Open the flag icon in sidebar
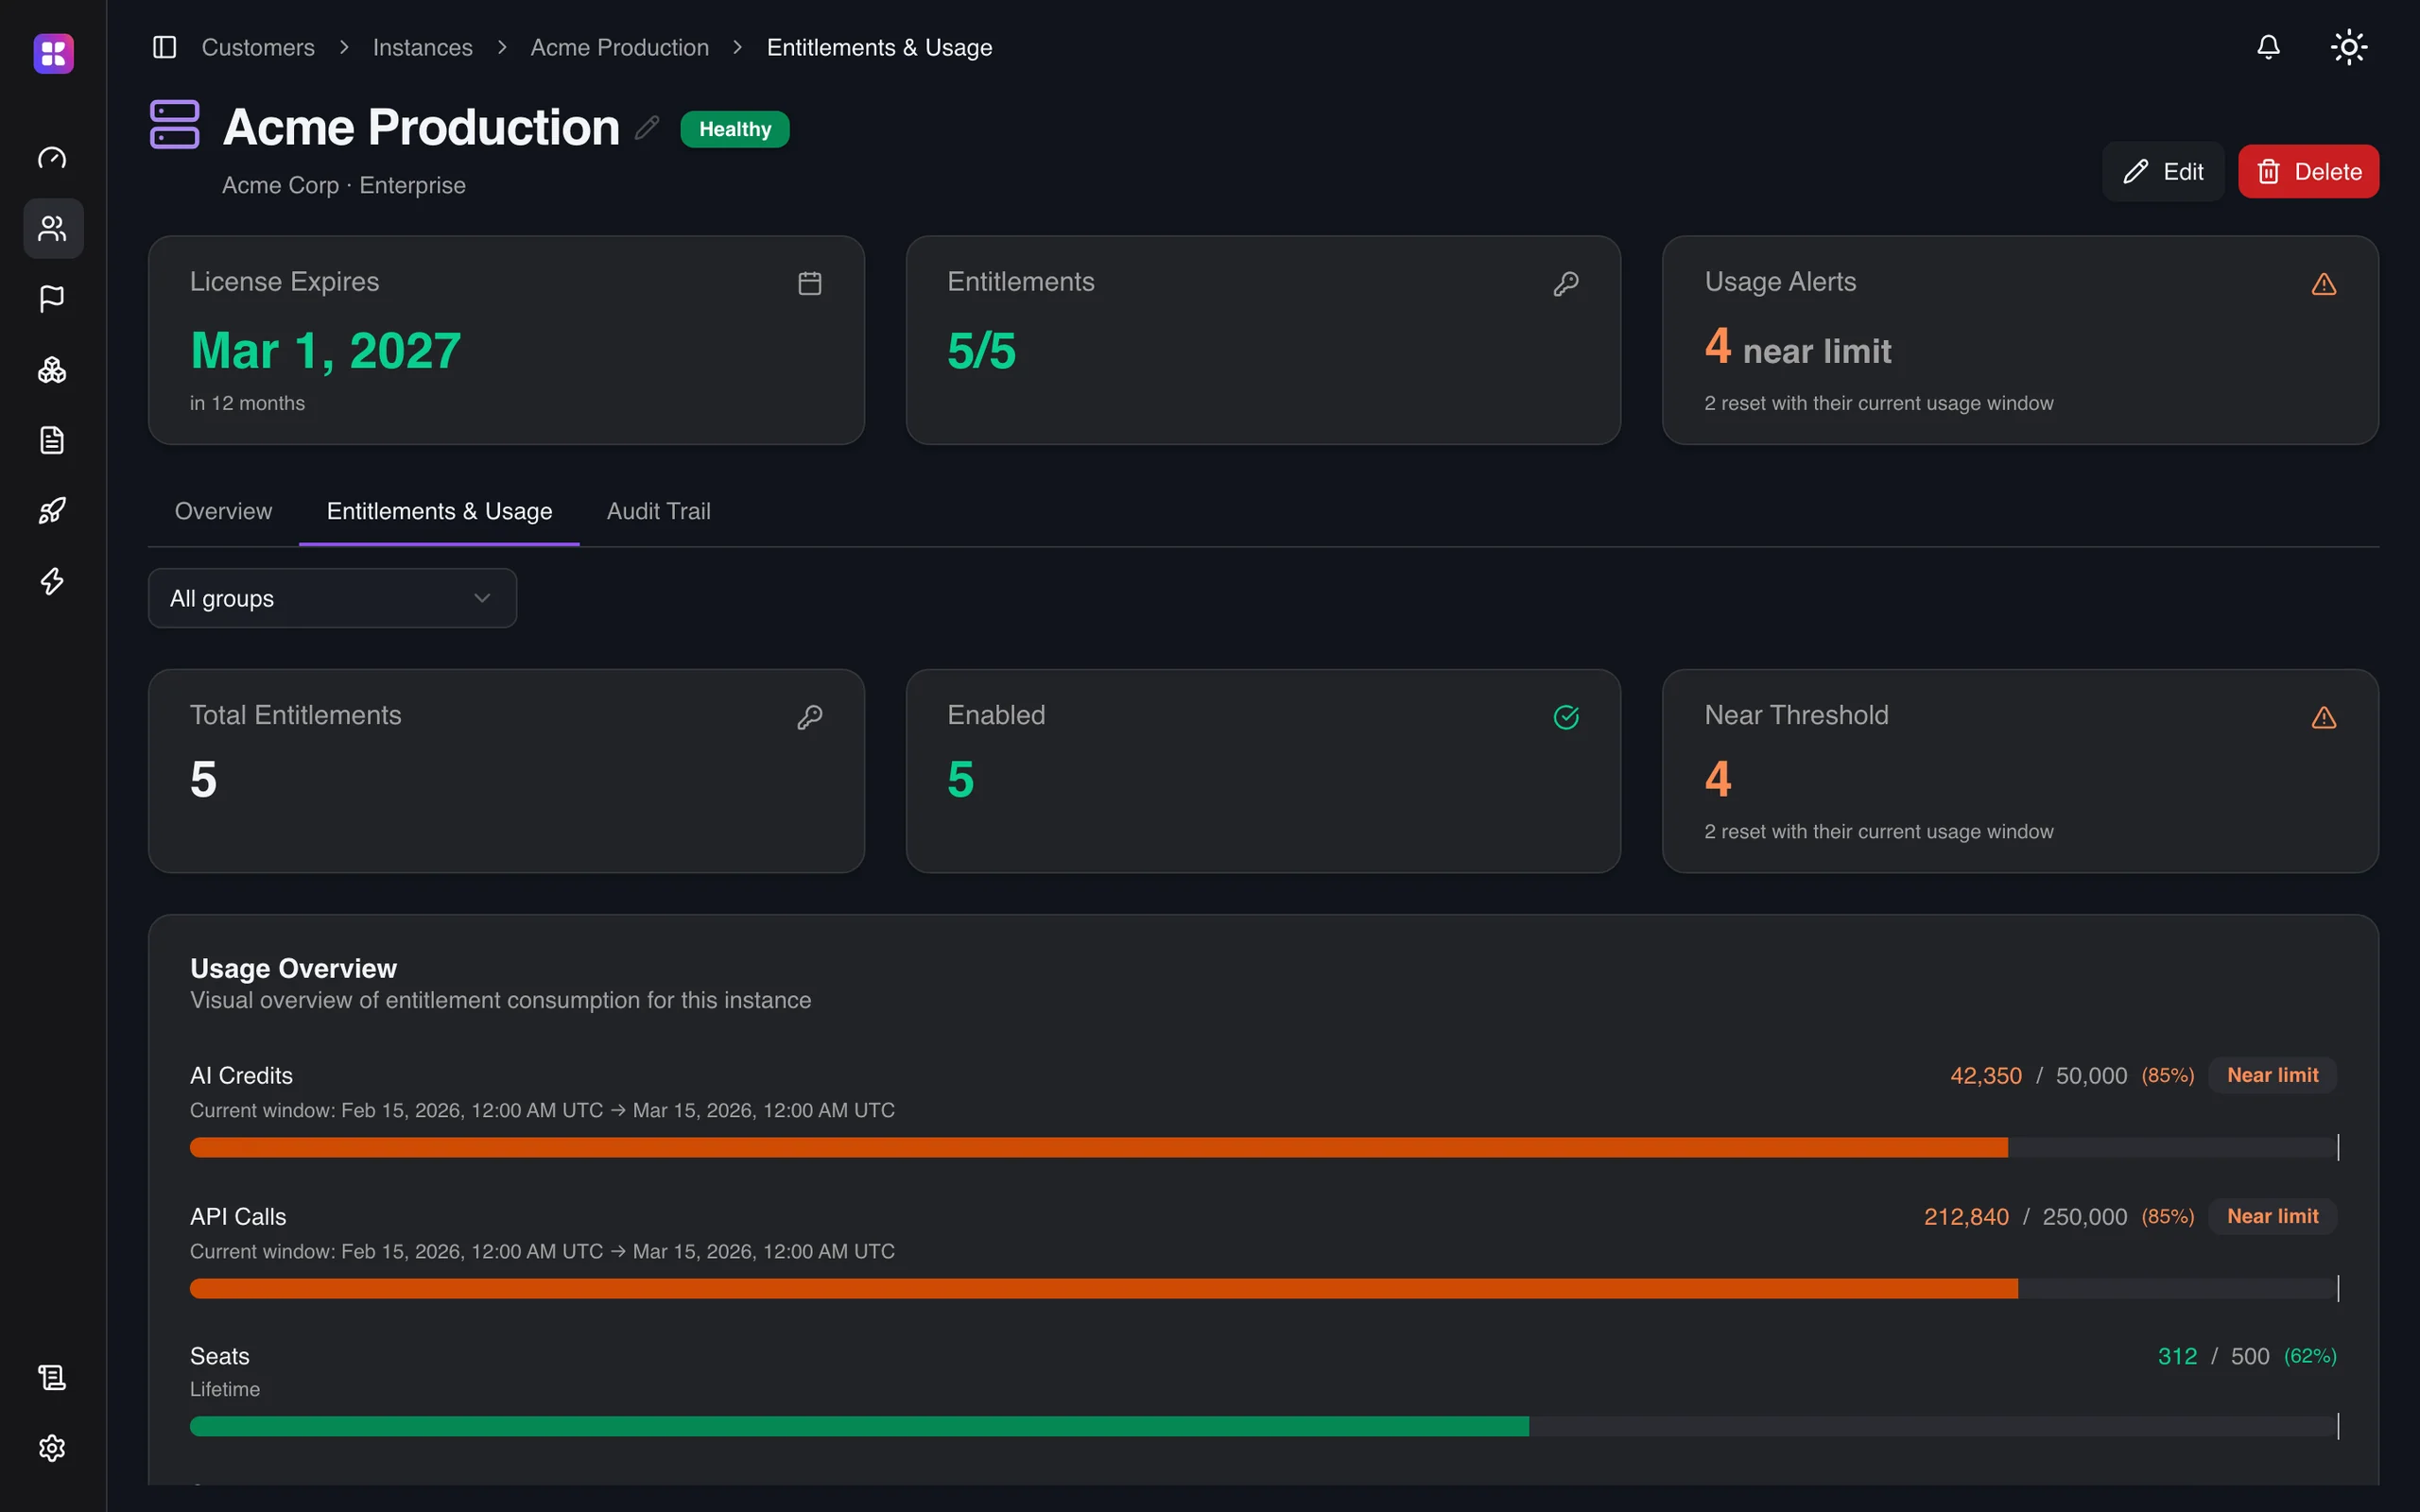The image size is (2420, 1512). 52,299
